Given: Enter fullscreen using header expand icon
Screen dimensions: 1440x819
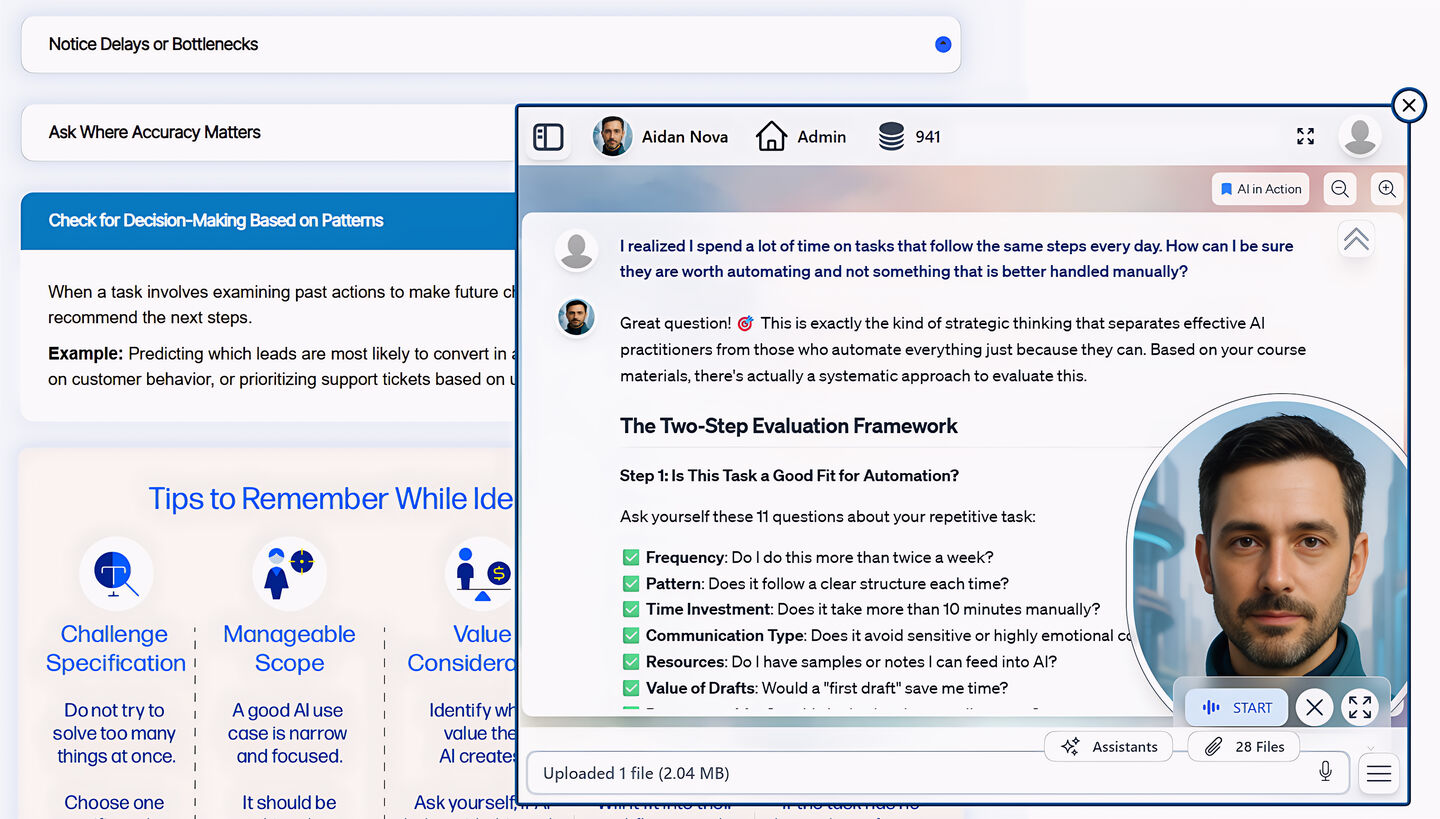Looking at the screenshot, I should [x=1305, y=137].
